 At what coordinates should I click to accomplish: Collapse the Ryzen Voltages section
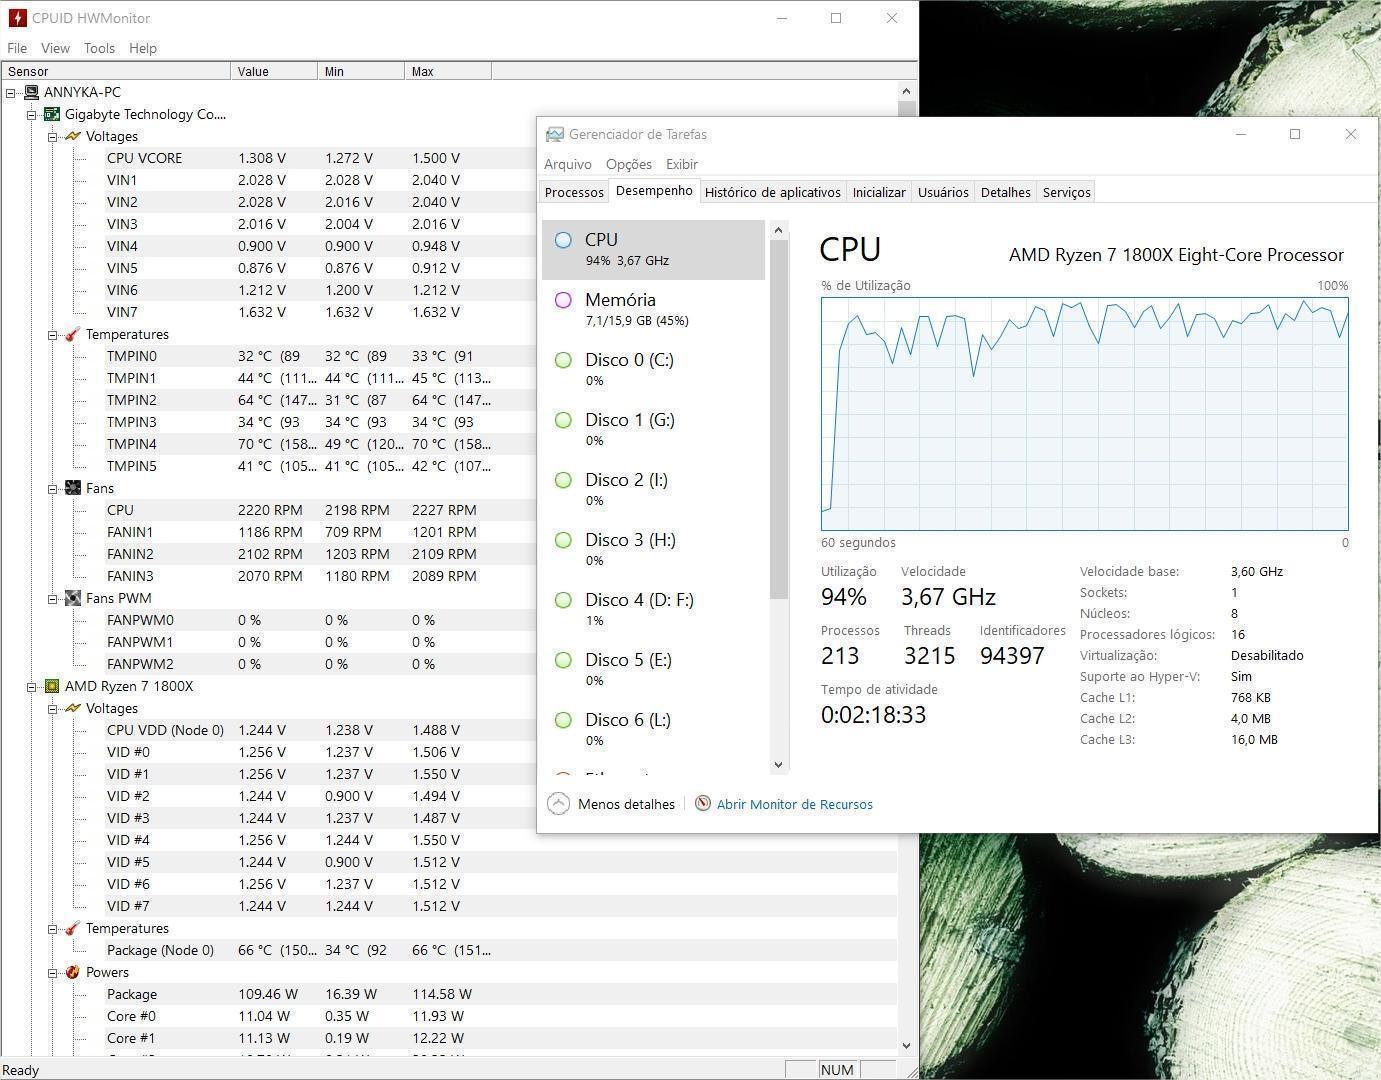(x=52, y=708)
